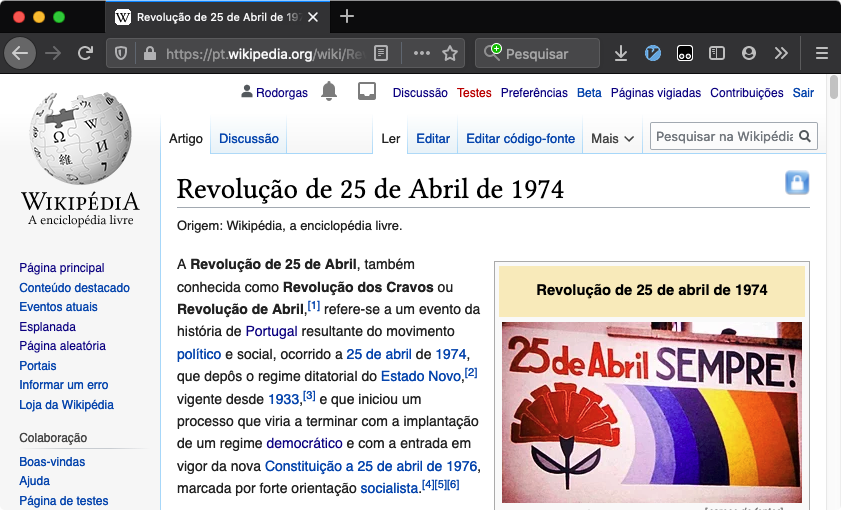This screenshot has width=841, height=510.
Task: Open the 25 de Abril SEMPRE mural image
Action: tap(652, 412)
